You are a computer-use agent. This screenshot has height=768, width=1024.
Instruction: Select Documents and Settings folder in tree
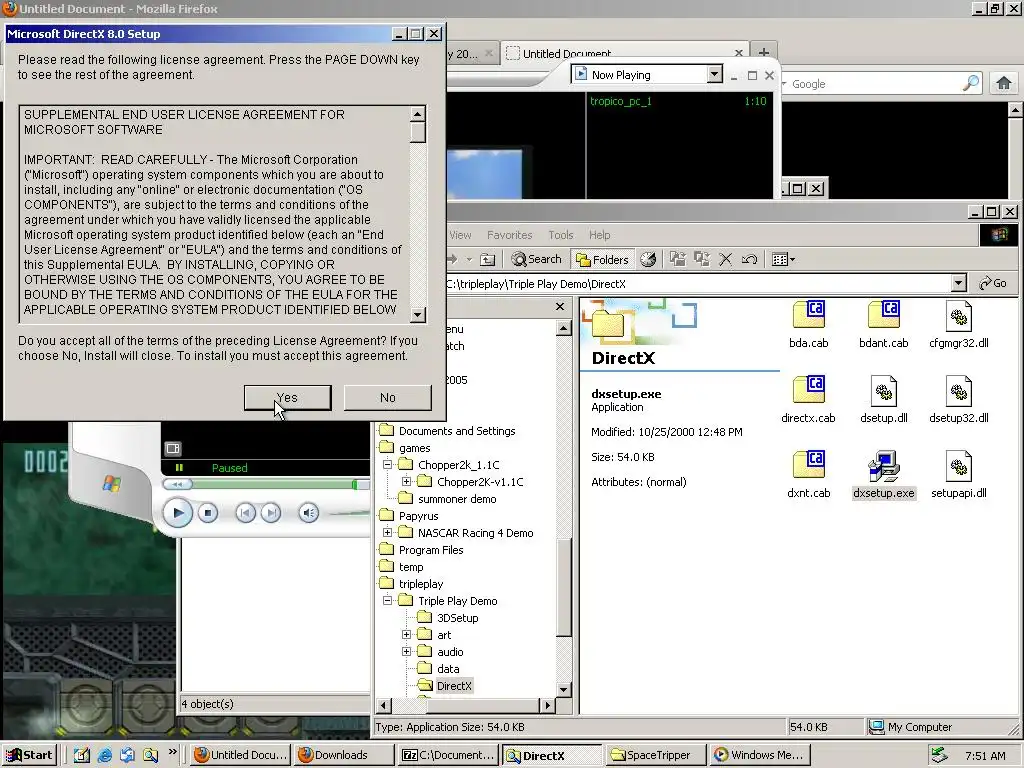tap(456, 431)
